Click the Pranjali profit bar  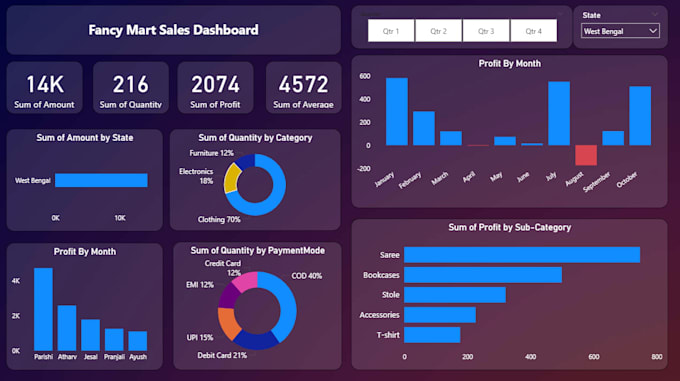tap(114, 339)
